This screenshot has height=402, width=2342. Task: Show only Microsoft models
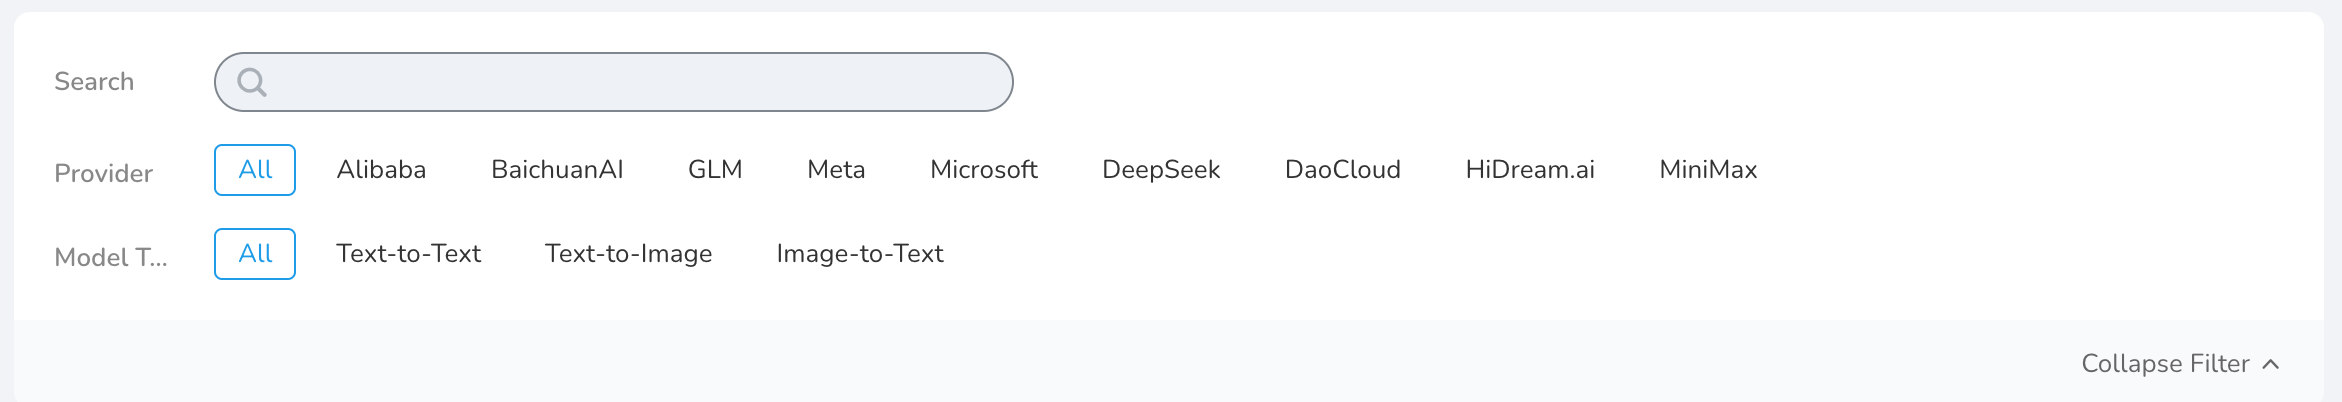point(984,170)
